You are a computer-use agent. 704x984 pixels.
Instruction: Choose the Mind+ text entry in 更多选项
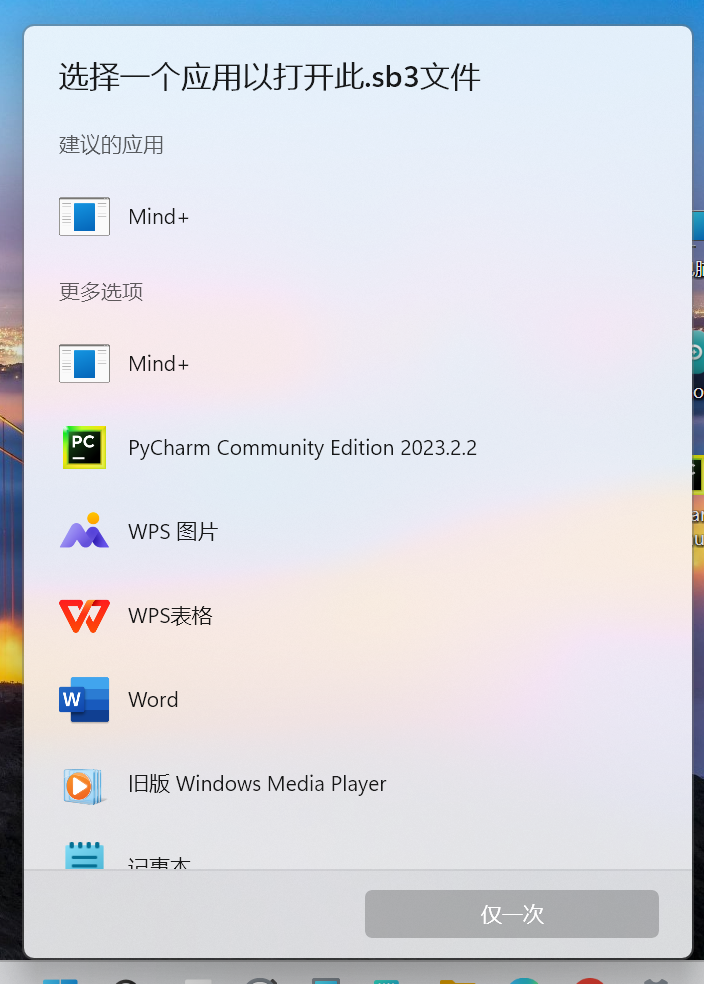(x=158, y=364)
